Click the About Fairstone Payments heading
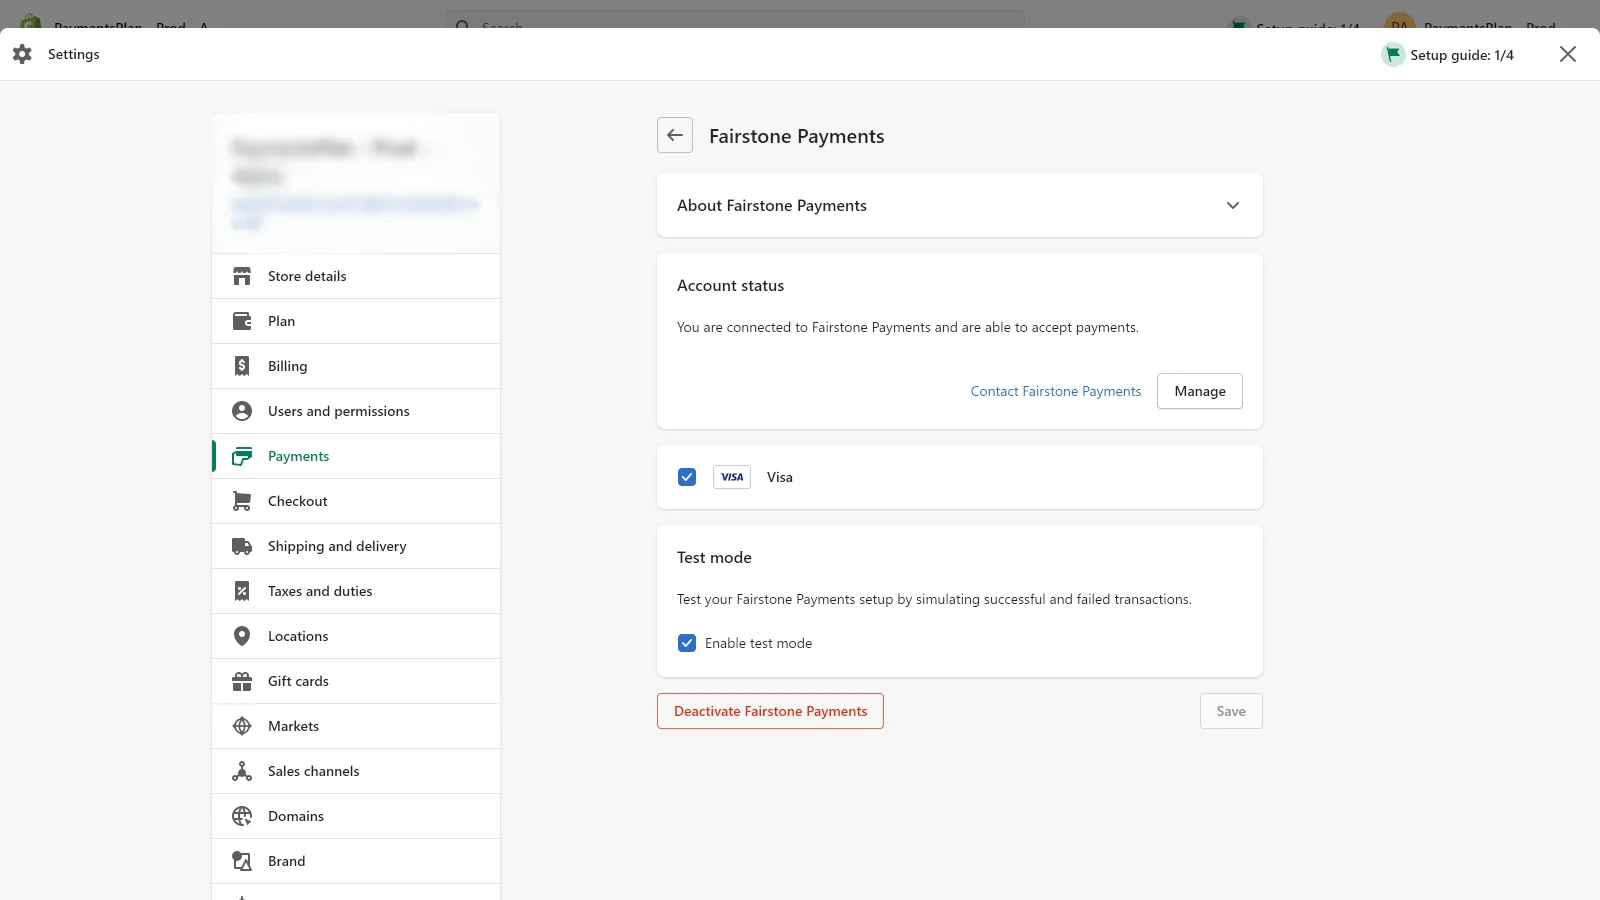1600x900 pixels. (772, 205)
